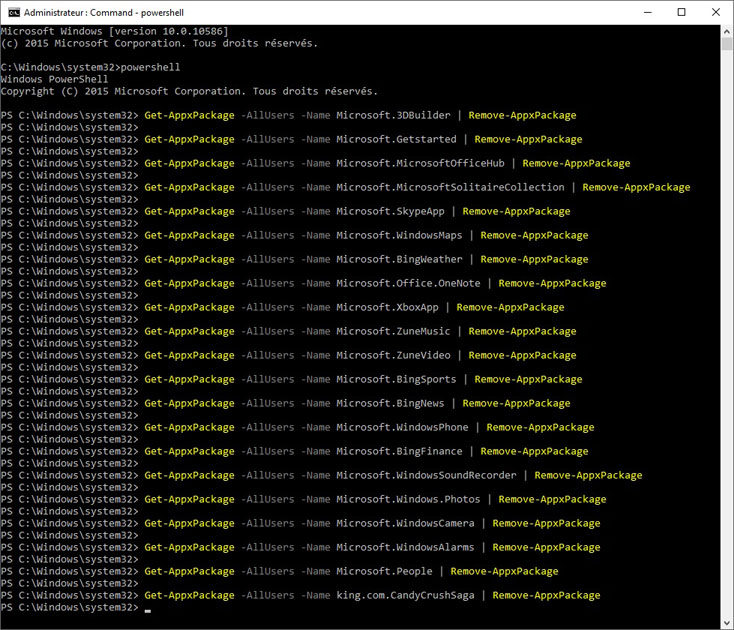
Task: Click the window title bar text
Action: click(103, 13)
